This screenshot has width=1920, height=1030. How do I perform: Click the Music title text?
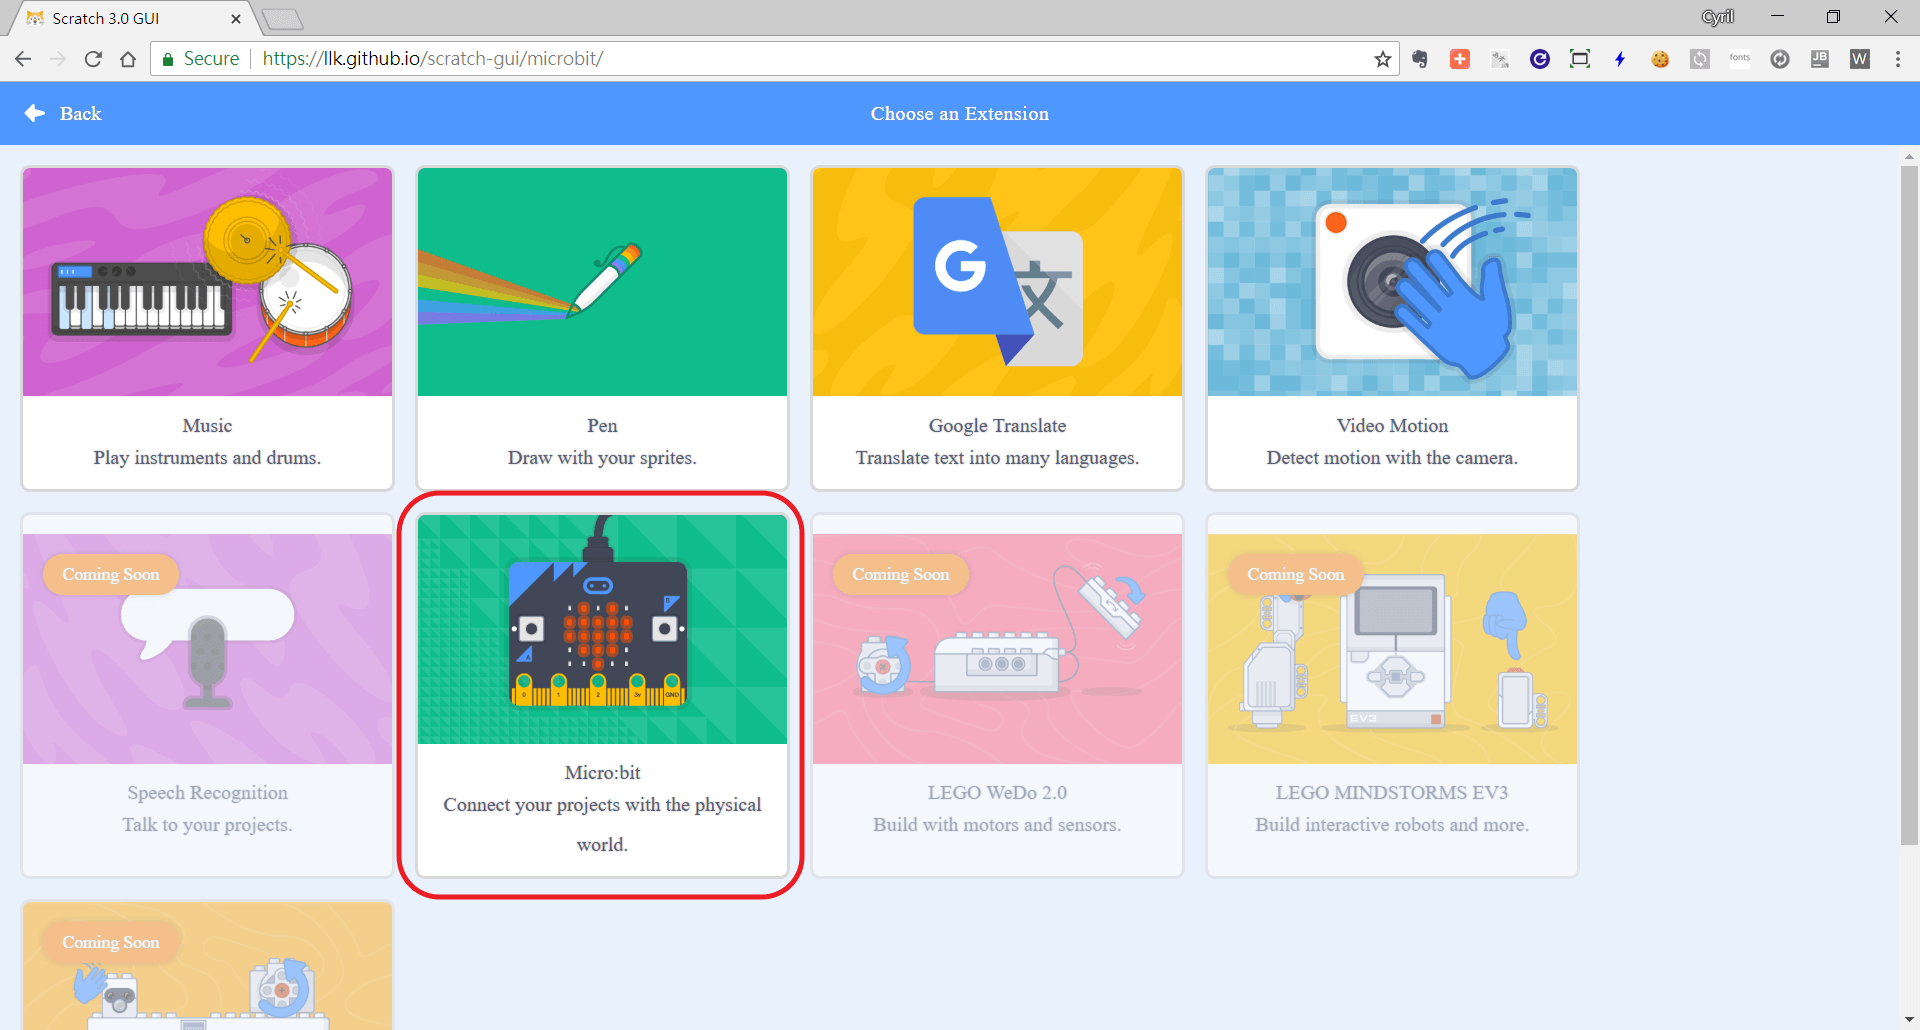tap(207, 426)
